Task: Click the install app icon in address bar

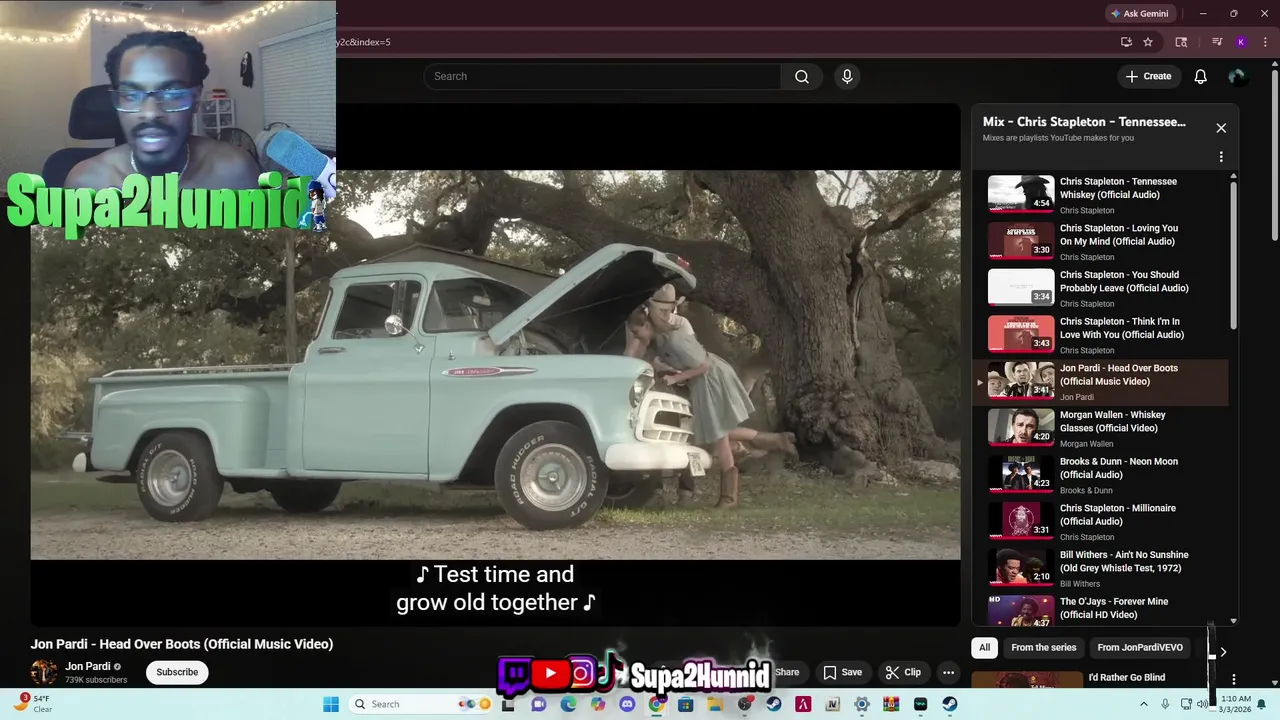Action: click(x=1126, y=42)
